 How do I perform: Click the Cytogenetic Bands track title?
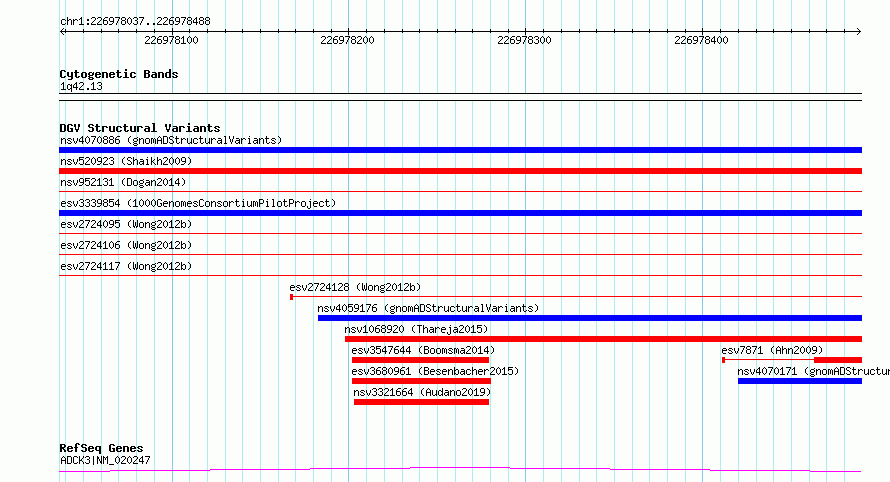tap(119, 74)
